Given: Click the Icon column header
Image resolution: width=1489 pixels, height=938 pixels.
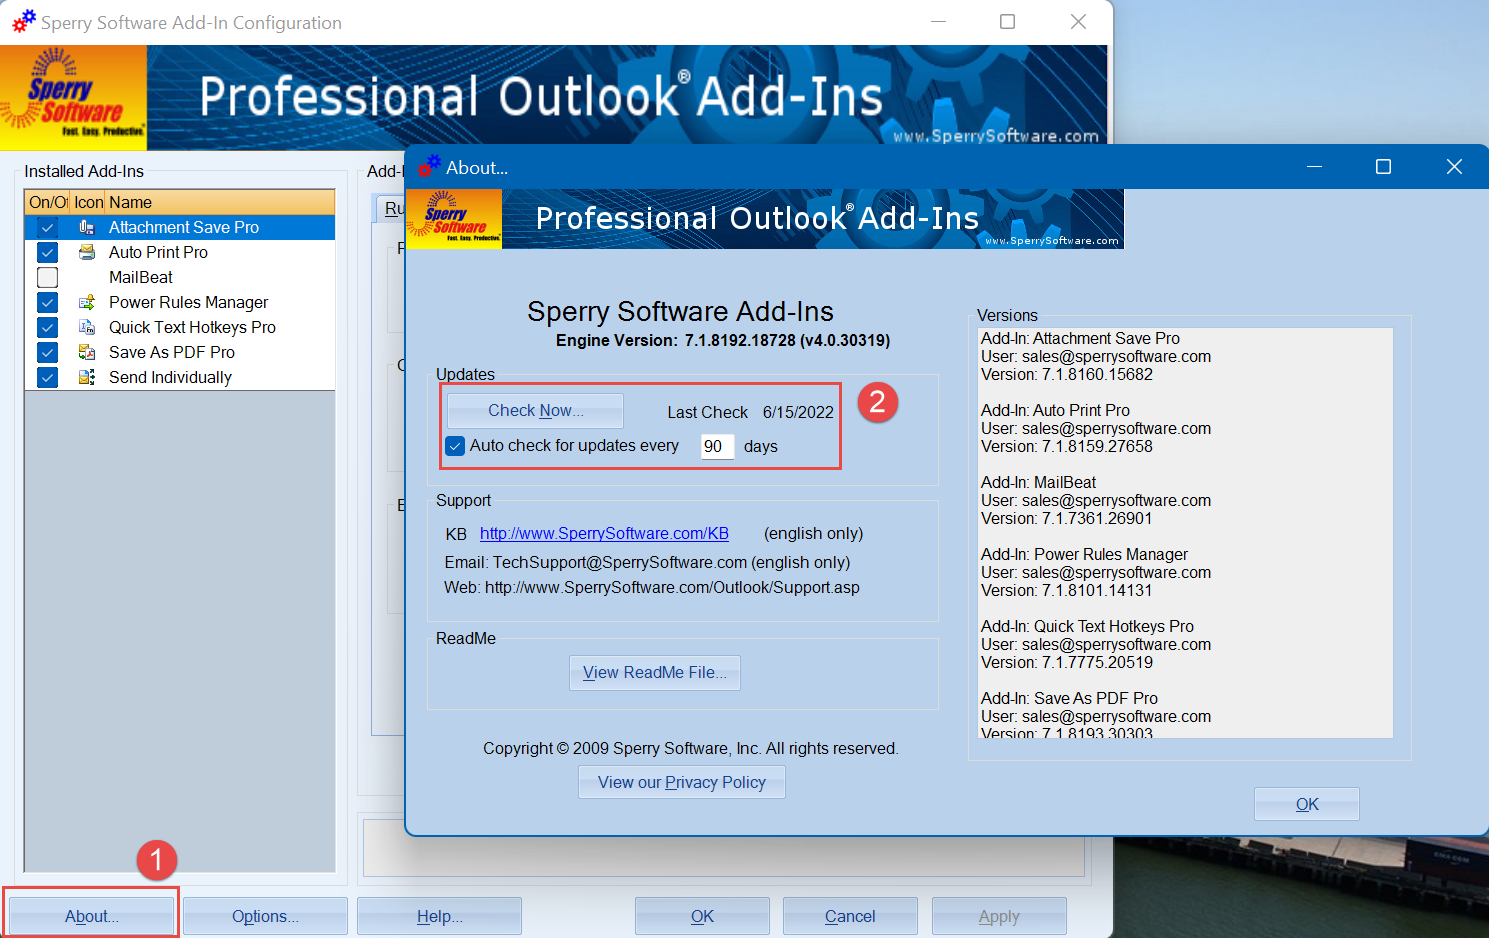Looking at the screenshot, I should pyautogui.click(x=88, y=202).
